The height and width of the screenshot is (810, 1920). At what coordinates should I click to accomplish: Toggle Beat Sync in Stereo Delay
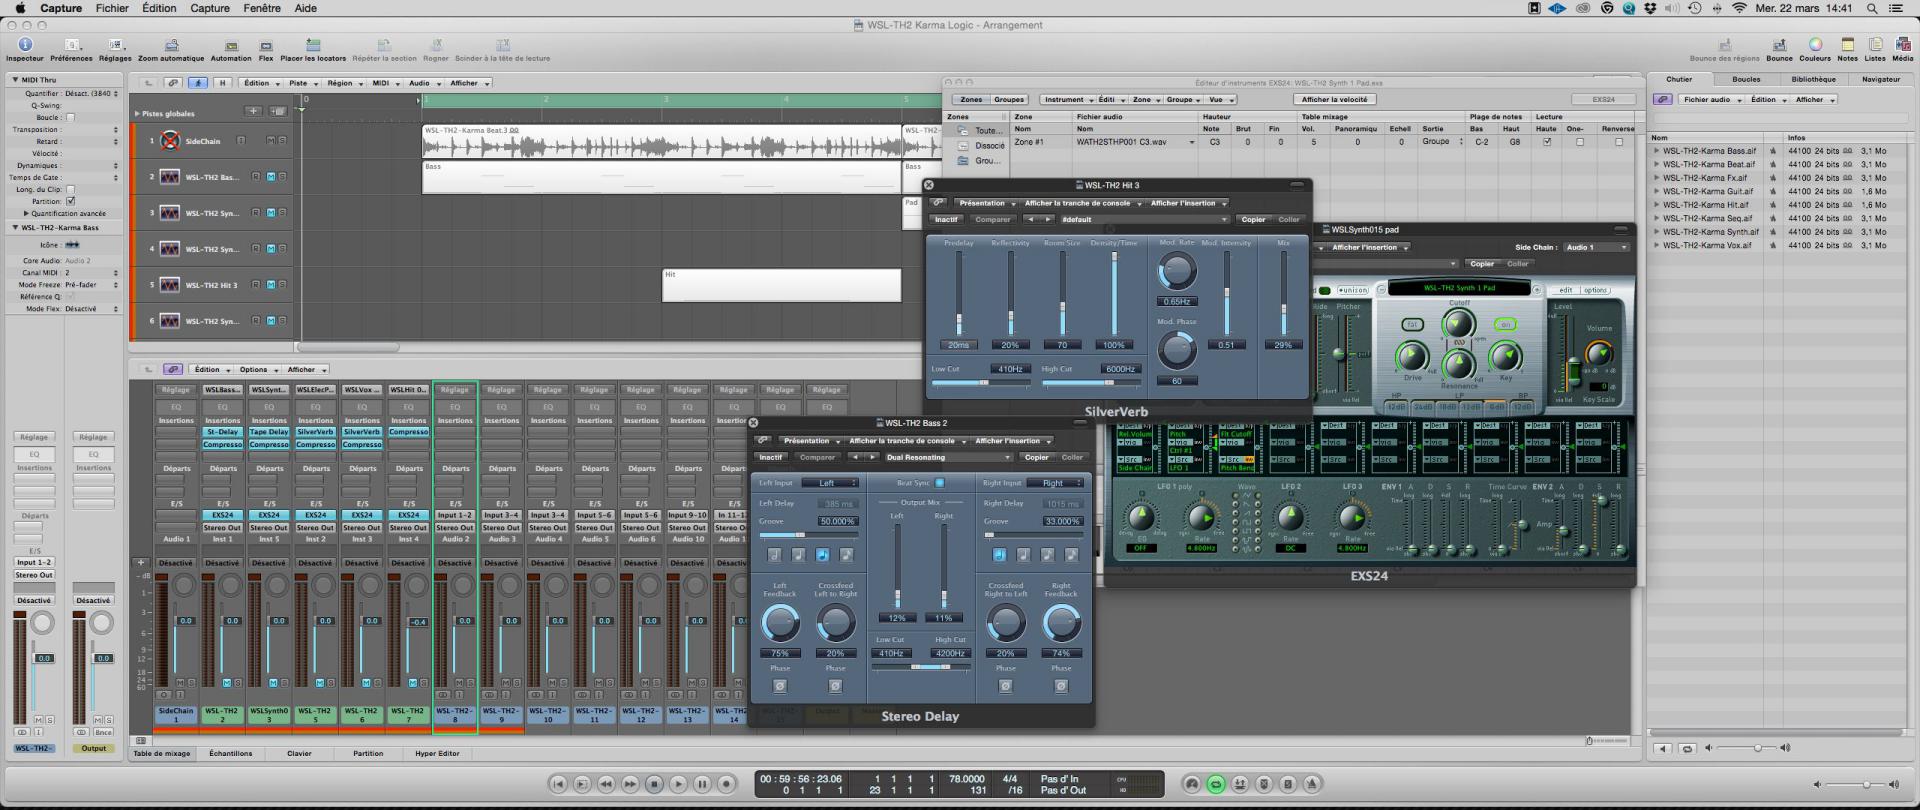click(939, 483)
